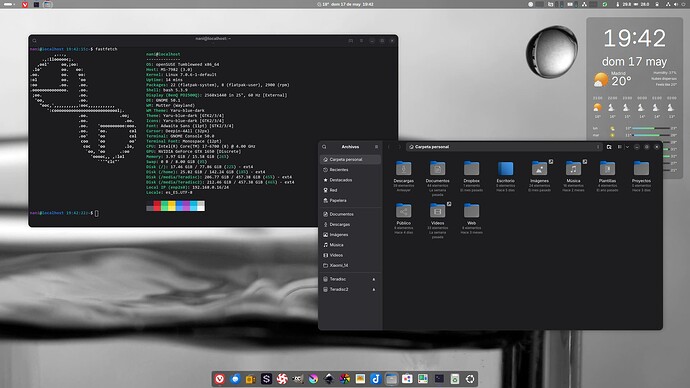Click the new tab icon in terminal header
This screenshot has height=388, width=690.
coord(351,40)
